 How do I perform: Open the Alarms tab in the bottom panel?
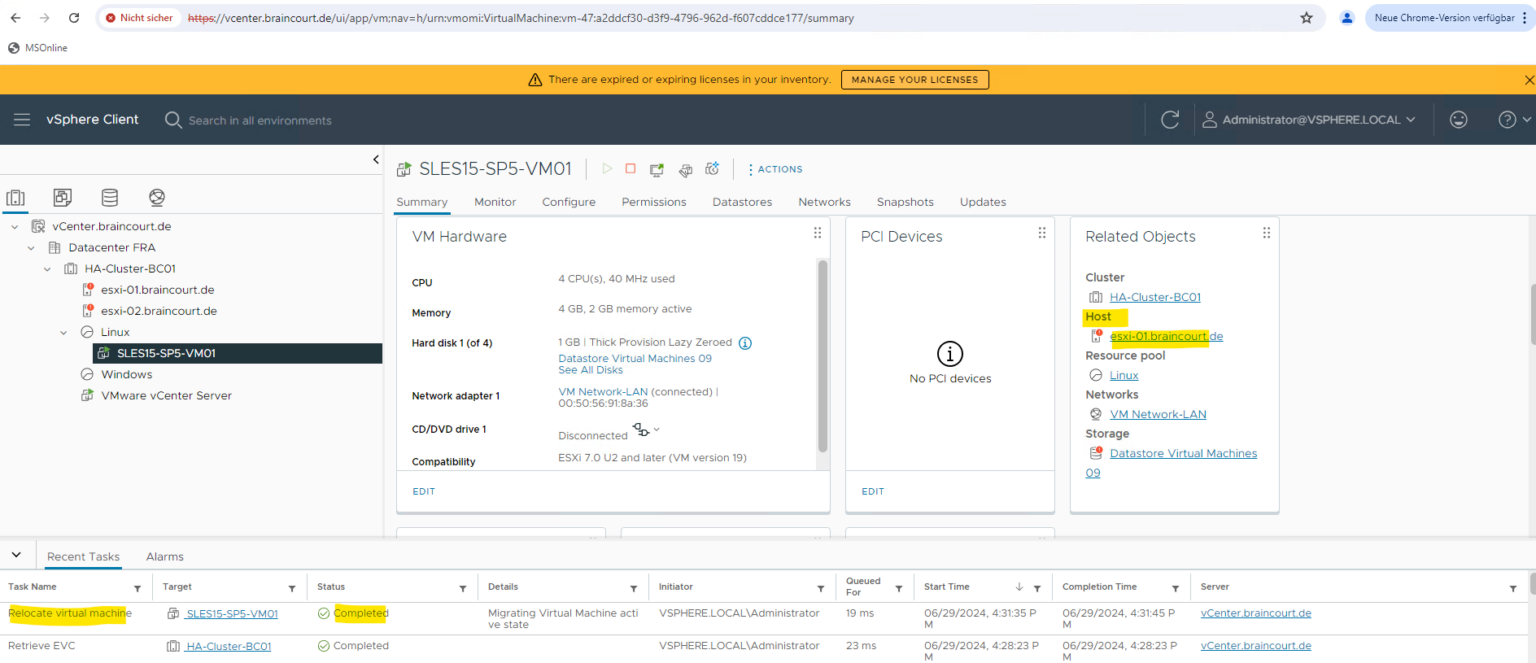pyautogui.click(x=164, y=556)
